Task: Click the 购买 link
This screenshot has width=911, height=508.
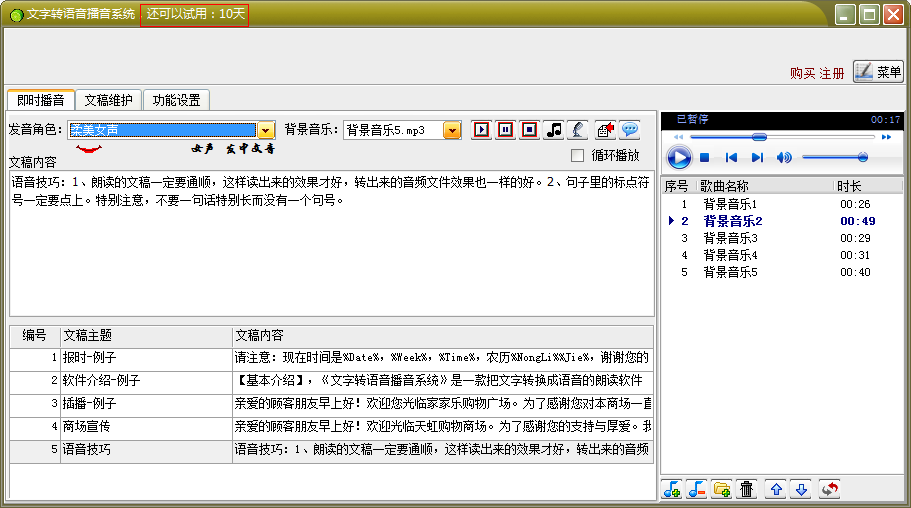Action: coord(802,73)
